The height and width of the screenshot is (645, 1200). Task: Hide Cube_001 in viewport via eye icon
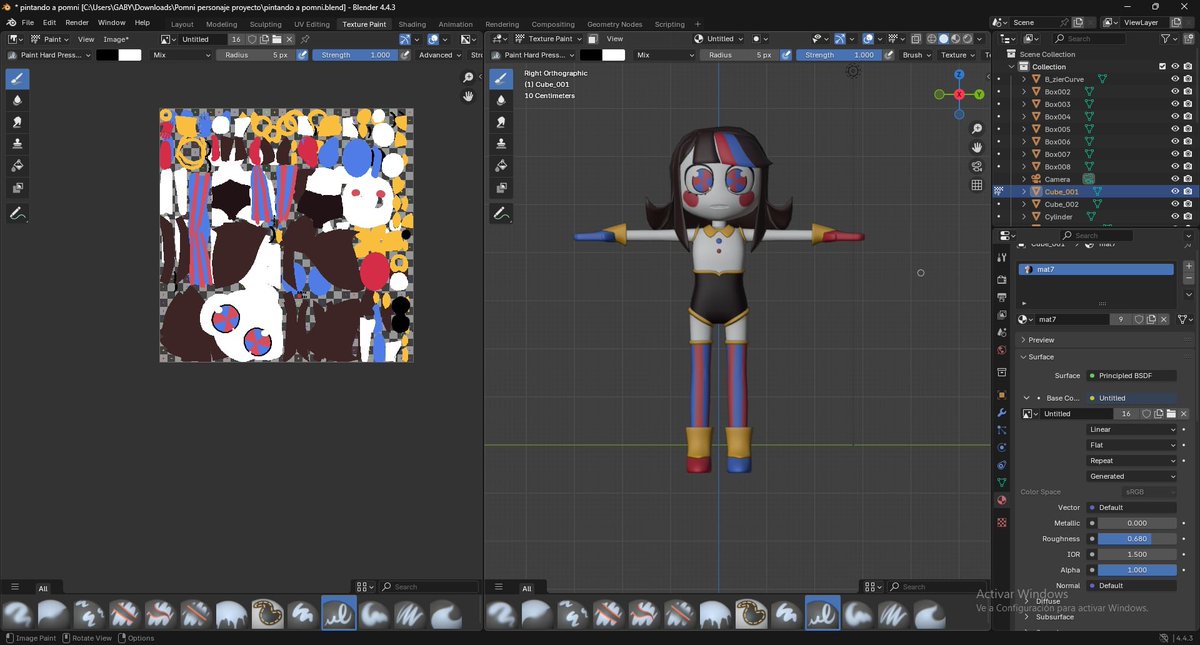tap(1175, 192)
